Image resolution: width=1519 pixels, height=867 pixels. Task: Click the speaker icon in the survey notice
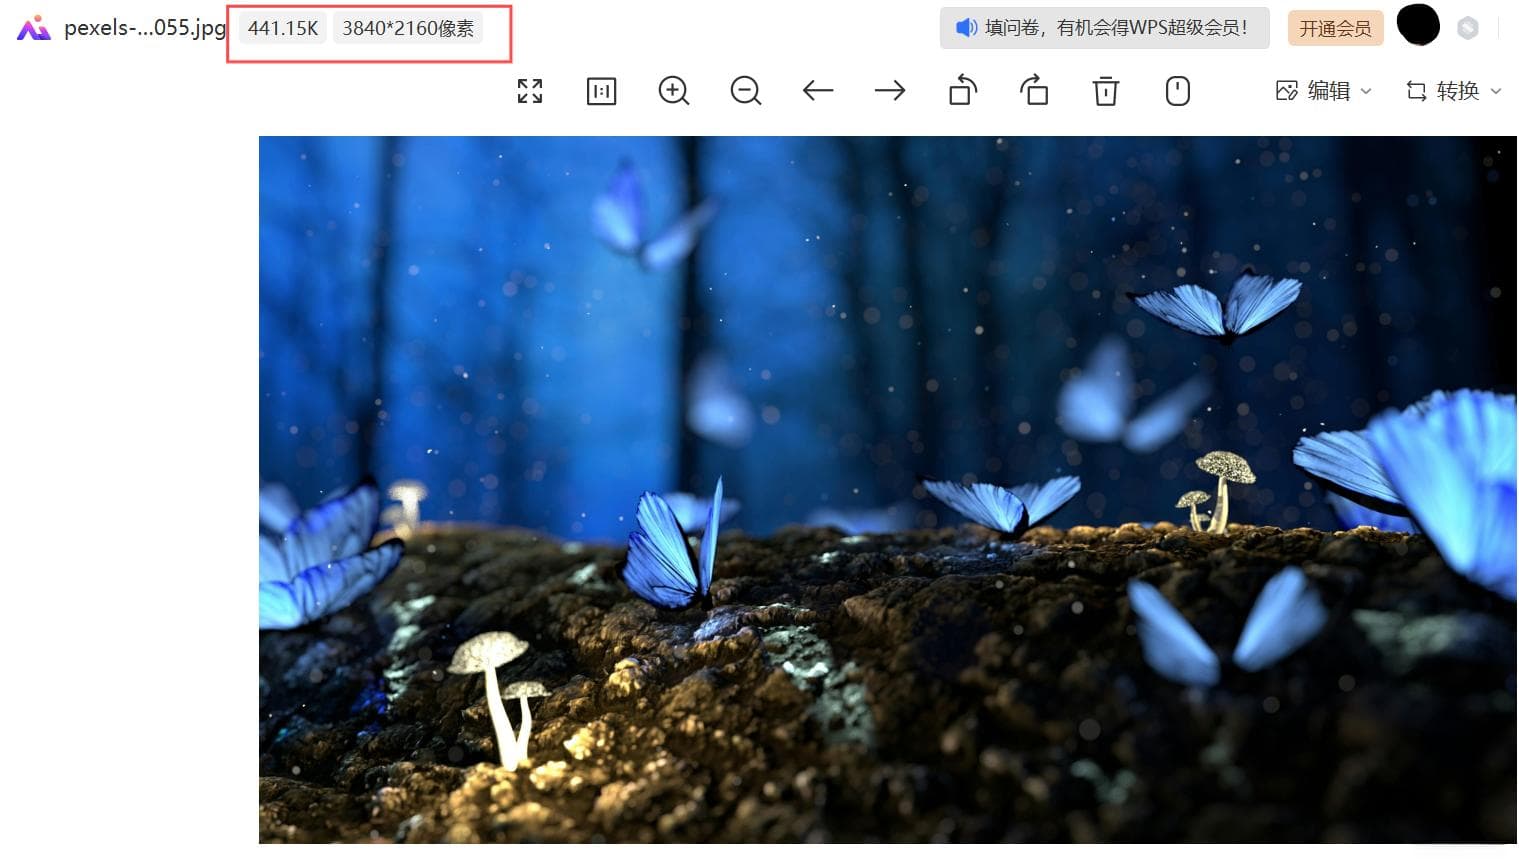click(966, 28)
